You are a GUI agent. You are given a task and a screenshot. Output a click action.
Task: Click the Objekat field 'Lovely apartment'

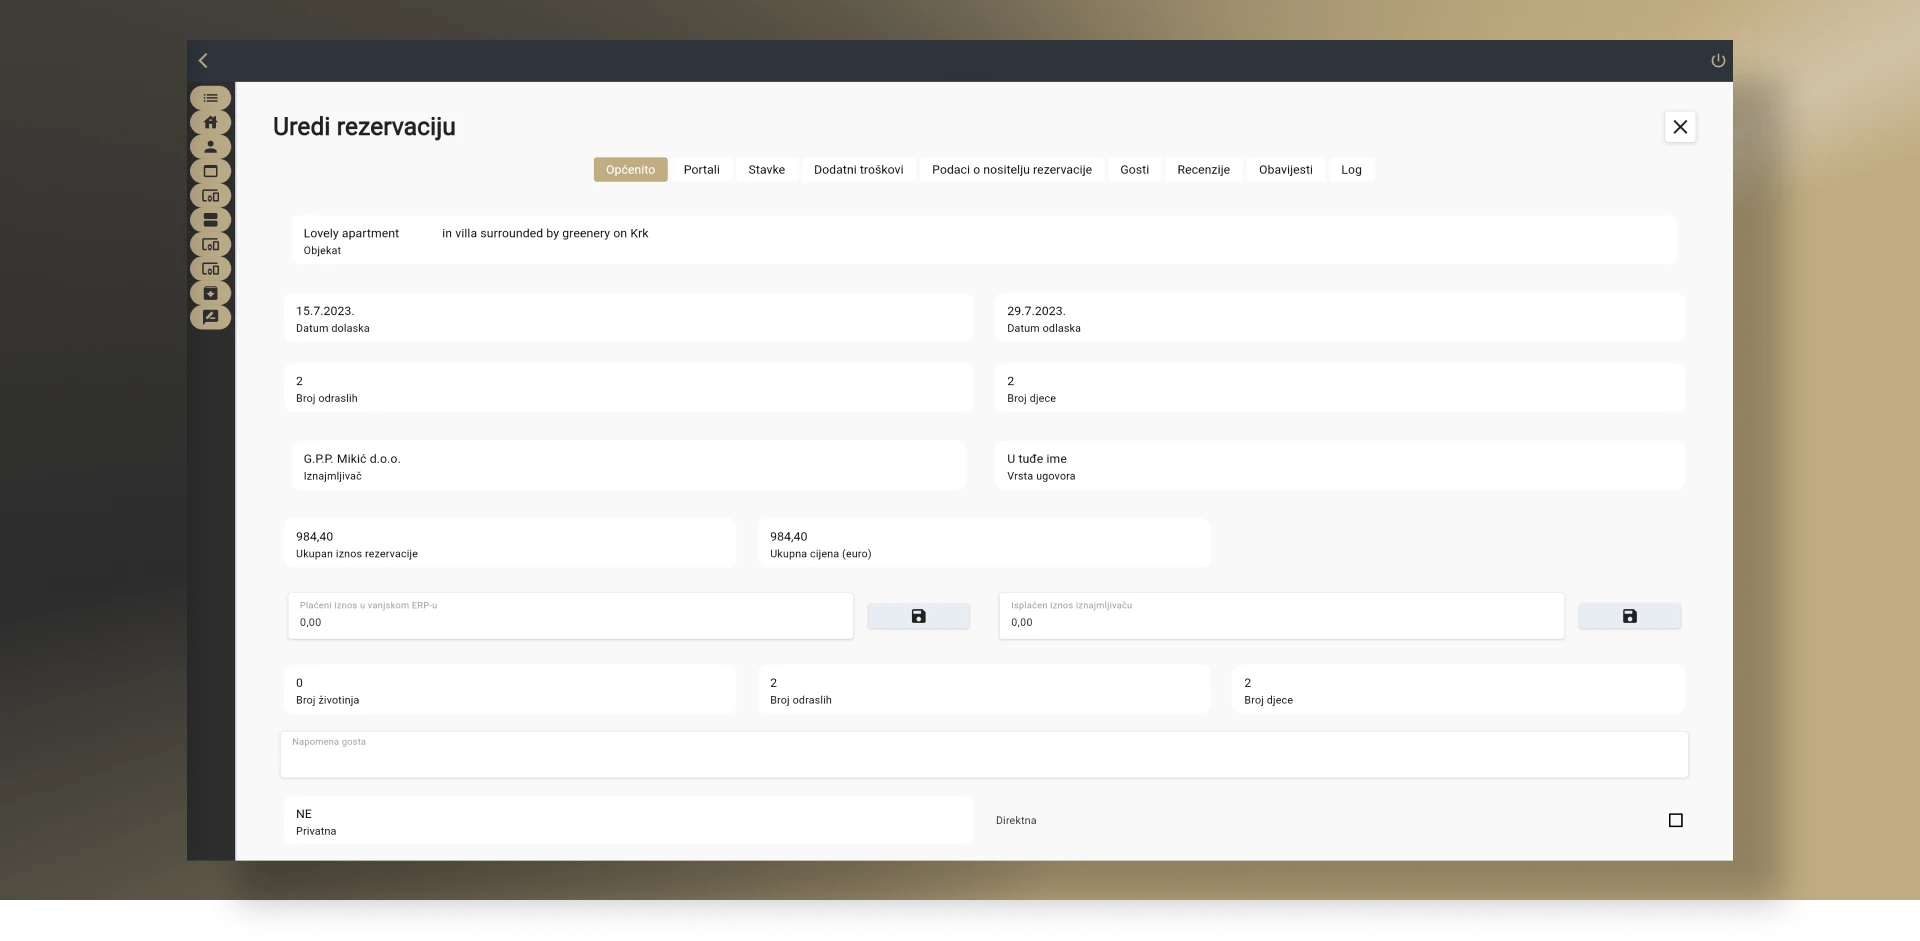tap(984, 240)
